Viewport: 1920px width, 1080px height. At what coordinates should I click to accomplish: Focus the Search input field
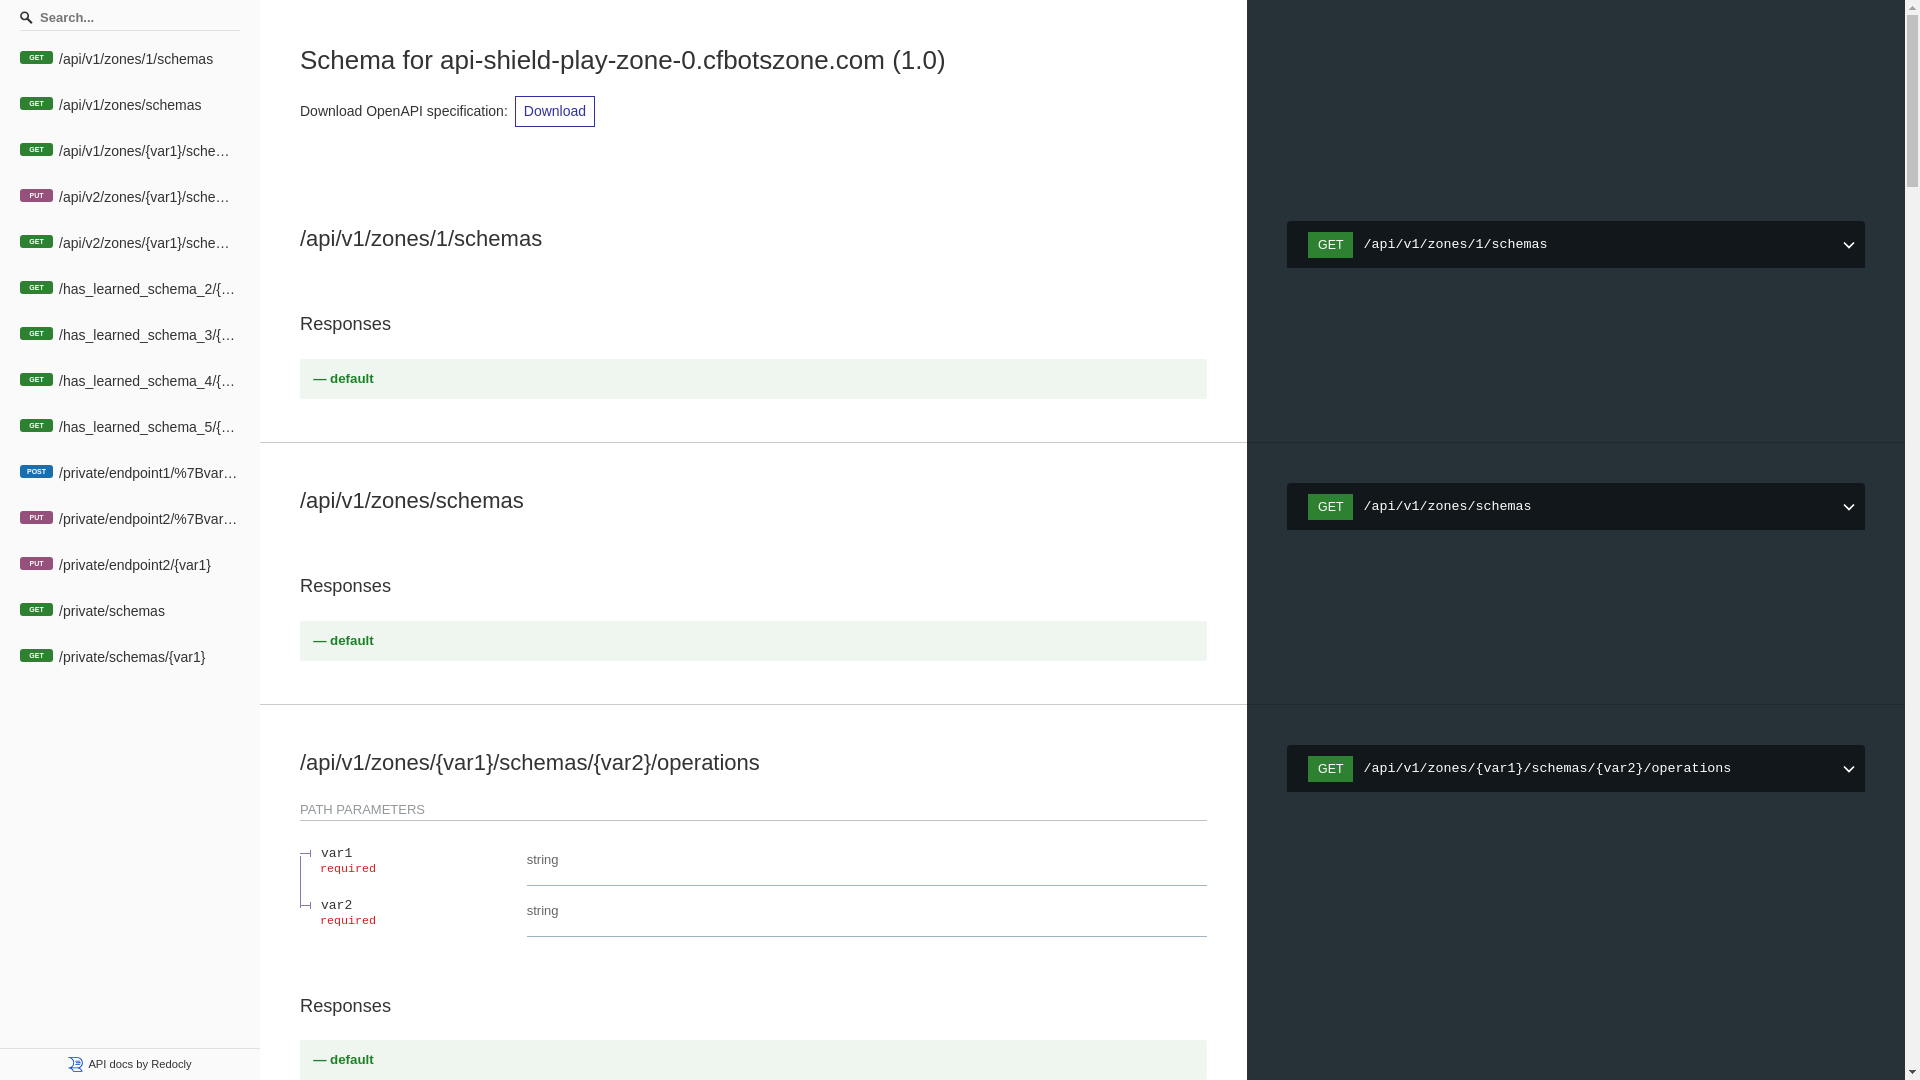(x=130, y=17)
